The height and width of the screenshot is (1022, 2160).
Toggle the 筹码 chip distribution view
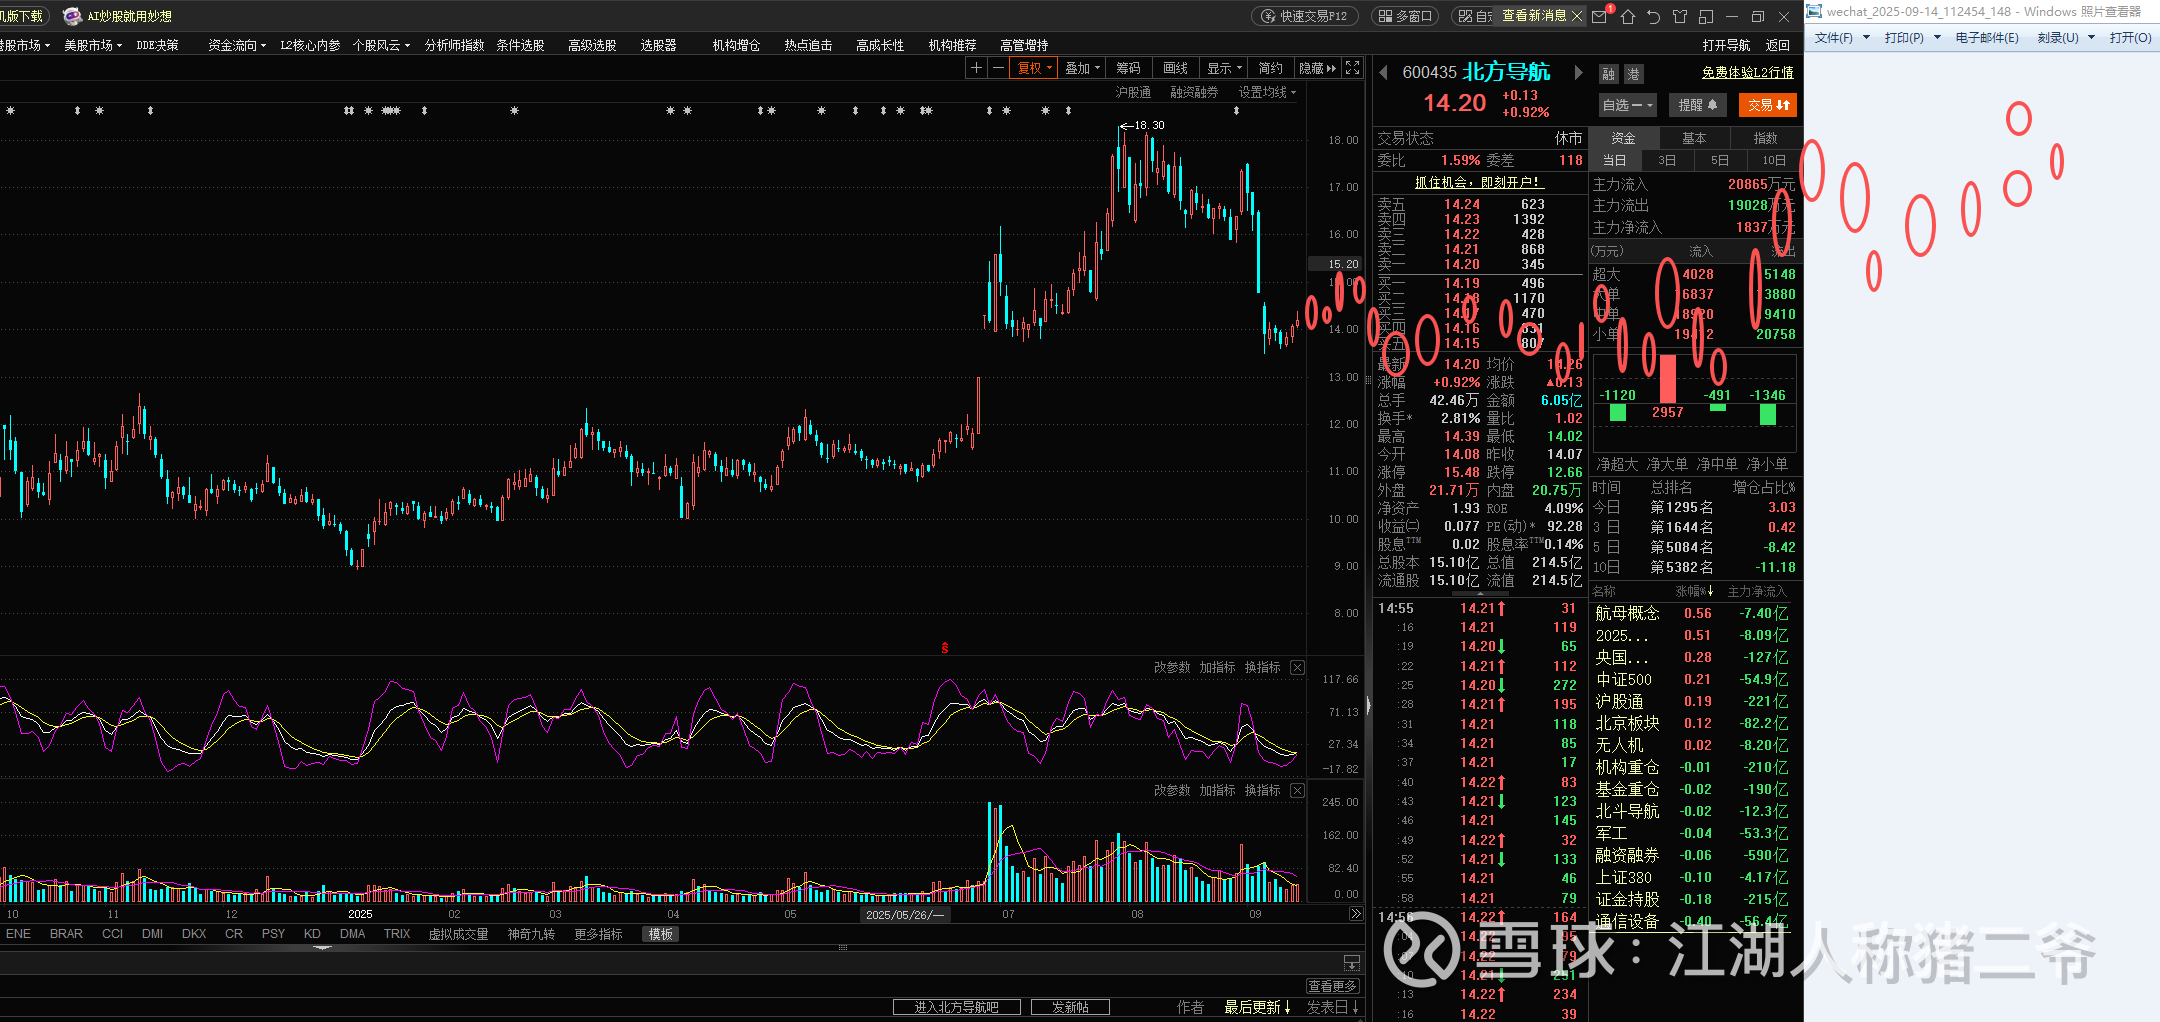[1128, 68]
